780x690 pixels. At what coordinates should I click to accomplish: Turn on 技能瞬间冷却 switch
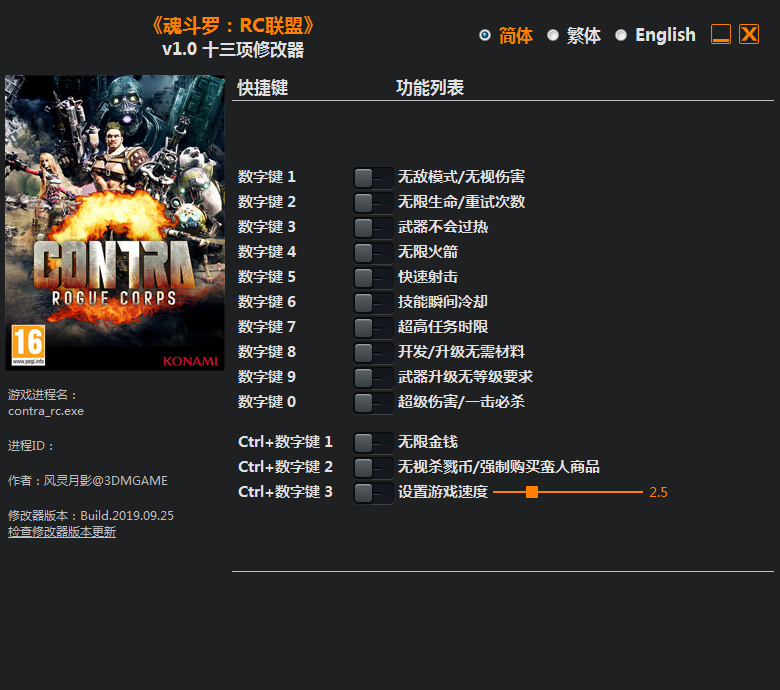[x=373, y=302]
